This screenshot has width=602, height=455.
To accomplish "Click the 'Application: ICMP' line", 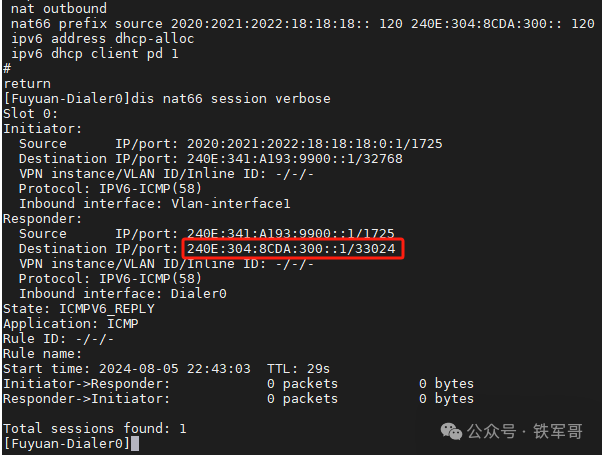I will pos(71,324).
